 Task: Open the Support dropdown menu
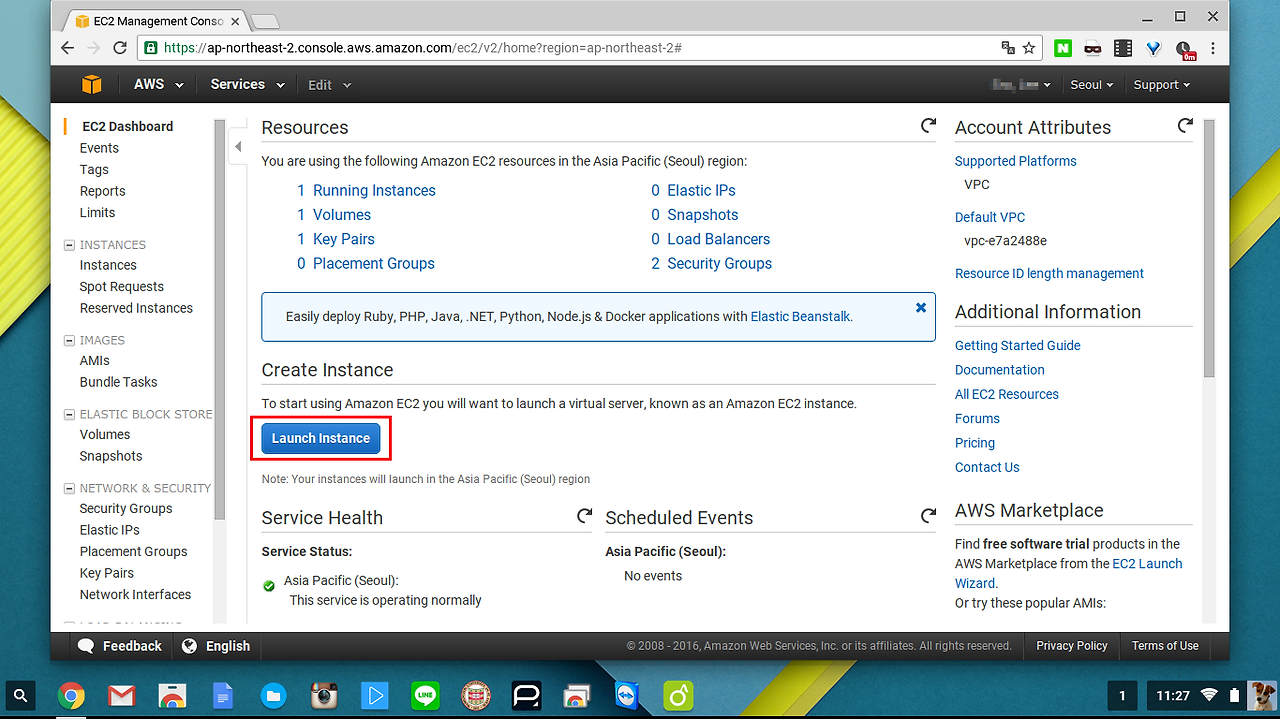1162,85
